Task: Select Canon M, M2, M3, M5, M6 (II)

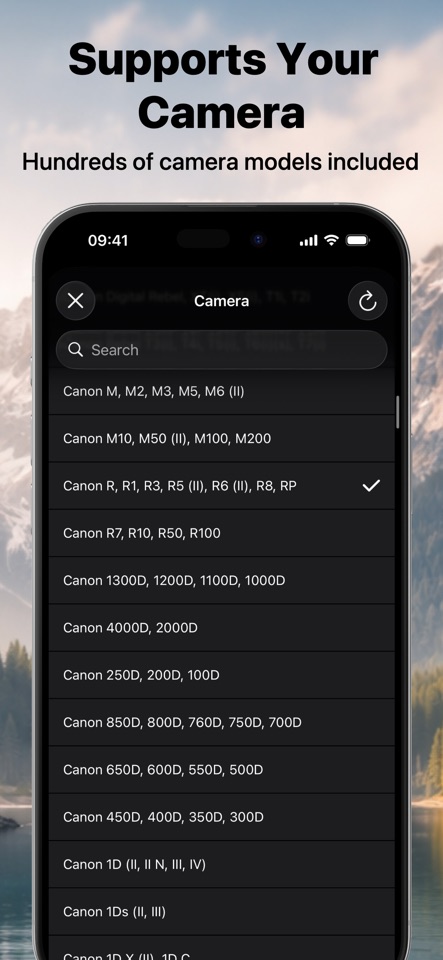Action: tap(222, 391)
